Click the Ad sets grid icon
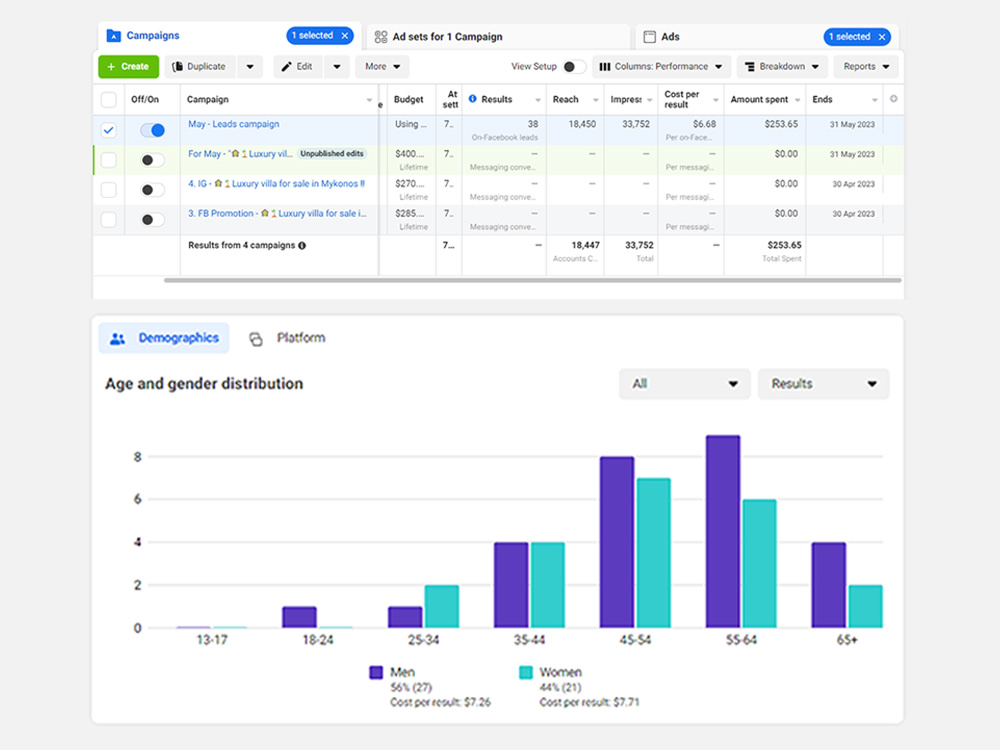 click(381, 37)
